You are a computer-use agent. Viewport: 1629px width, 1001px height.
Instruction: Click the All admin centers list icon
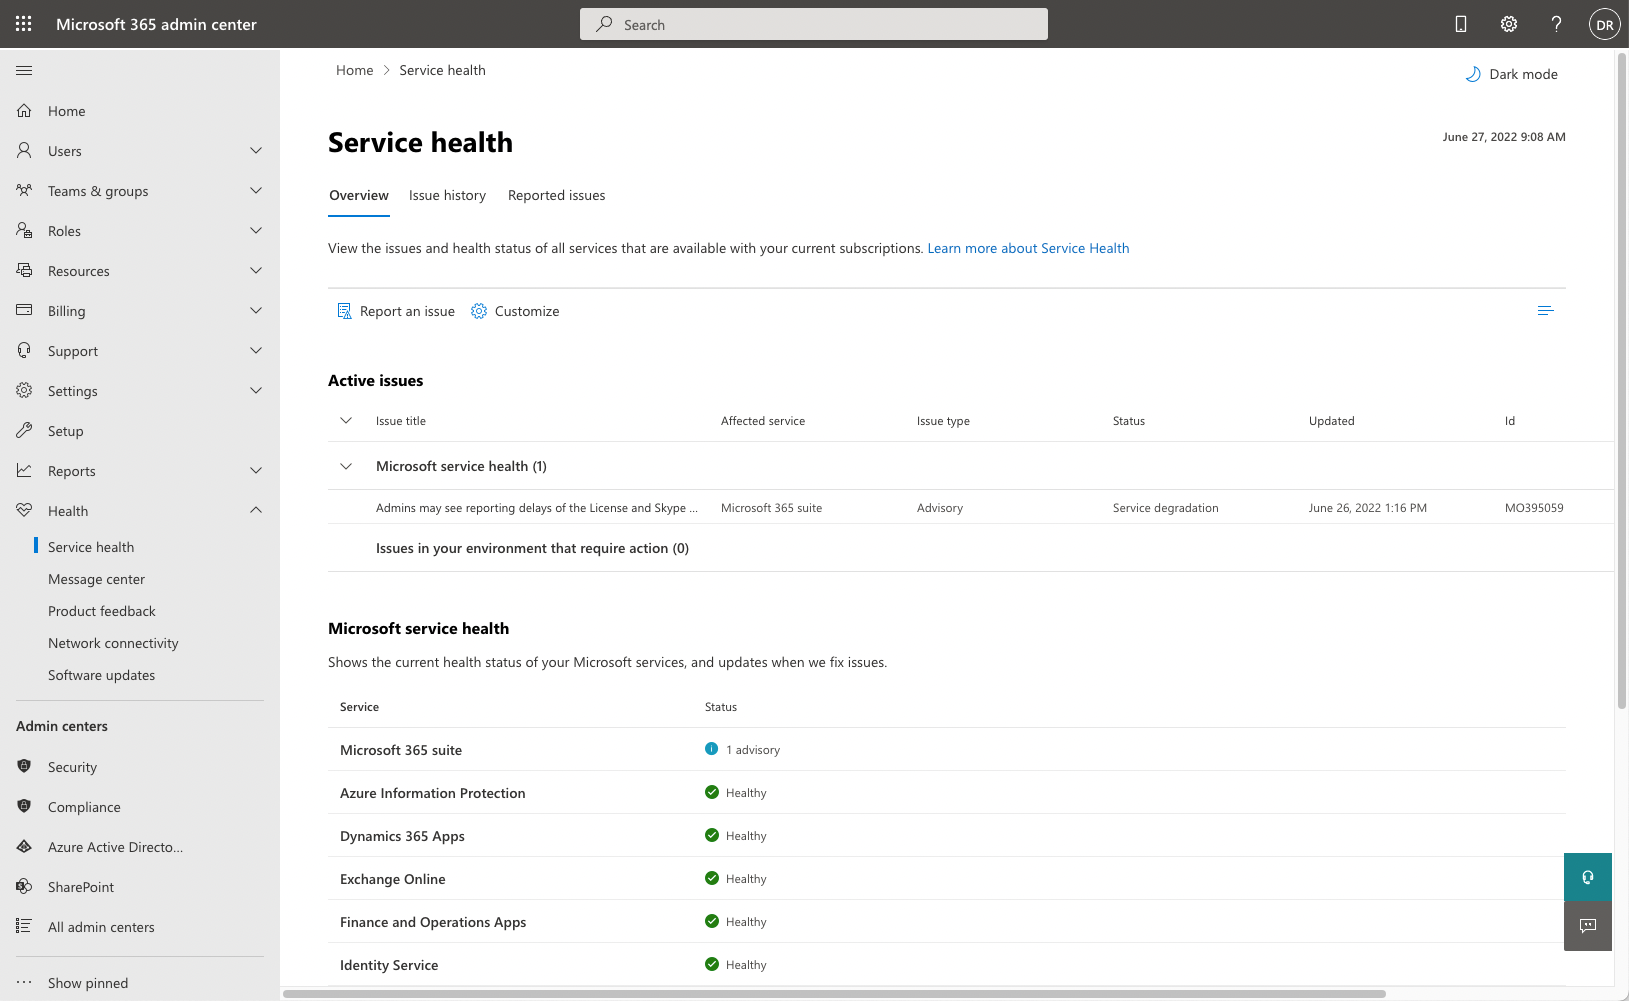24,926
